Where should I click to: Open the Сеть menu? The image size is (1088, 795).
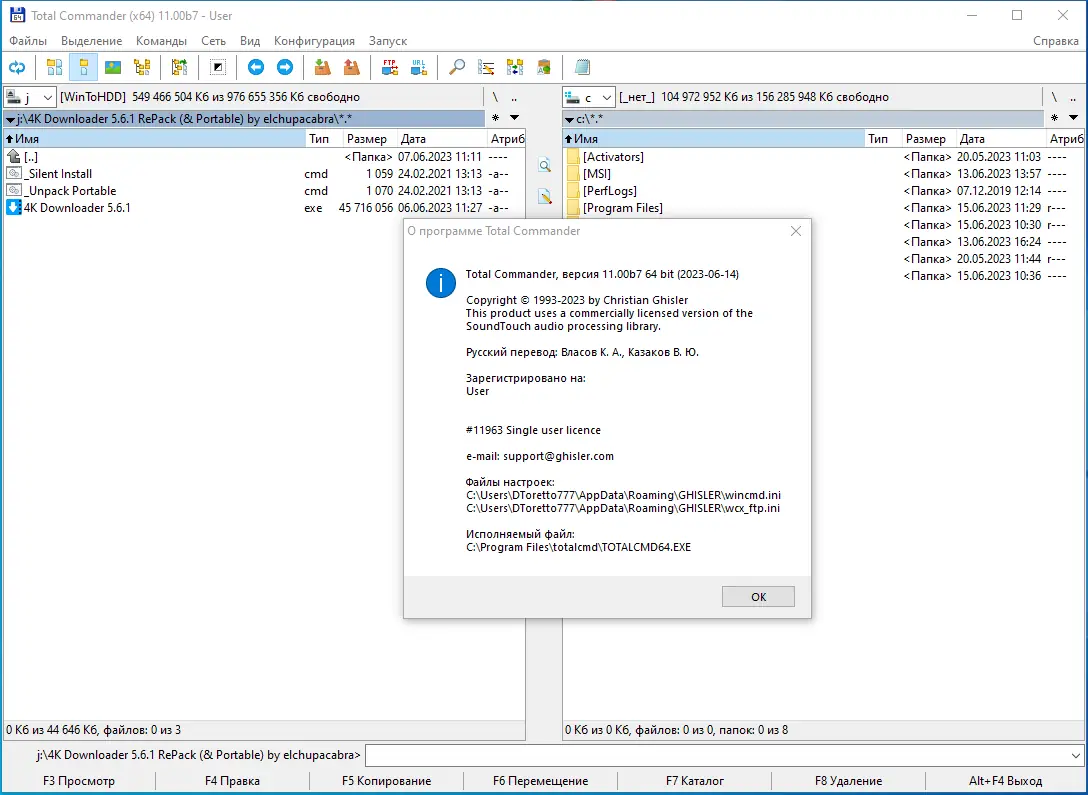coord(214,41)
